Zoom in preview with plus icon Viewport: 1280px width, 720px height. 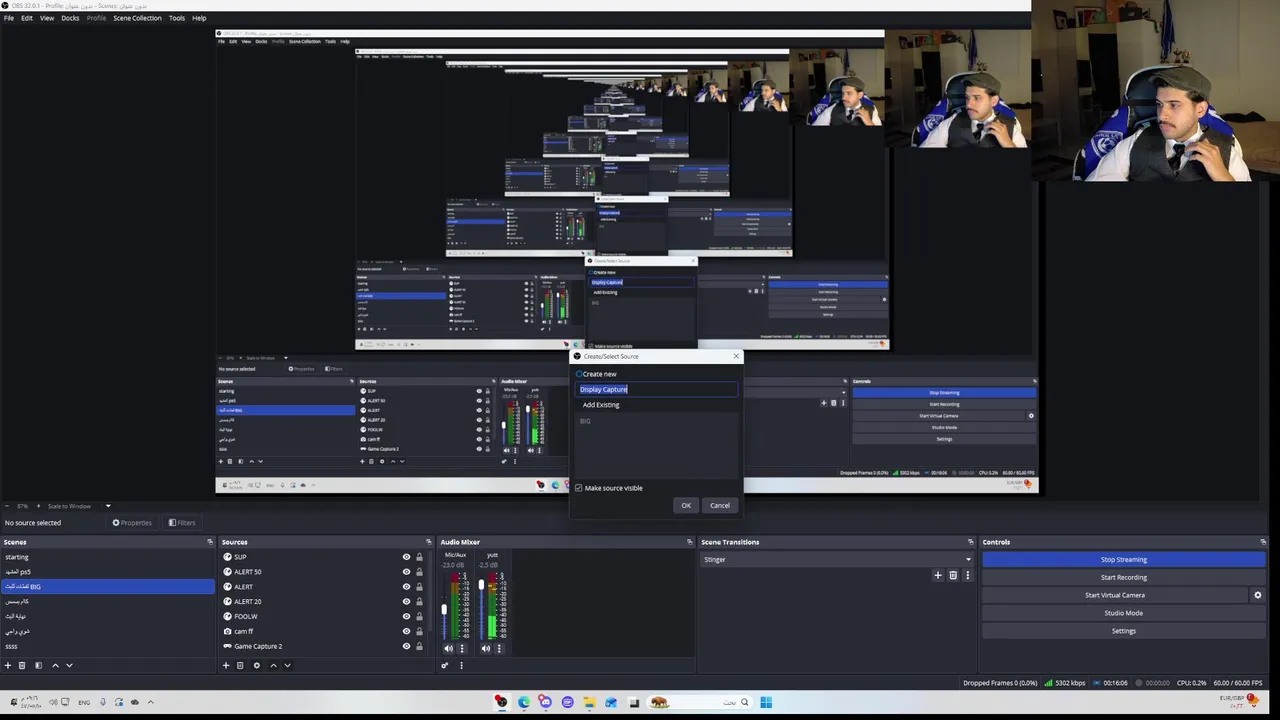pyautogui.click(x=37, y=506)
